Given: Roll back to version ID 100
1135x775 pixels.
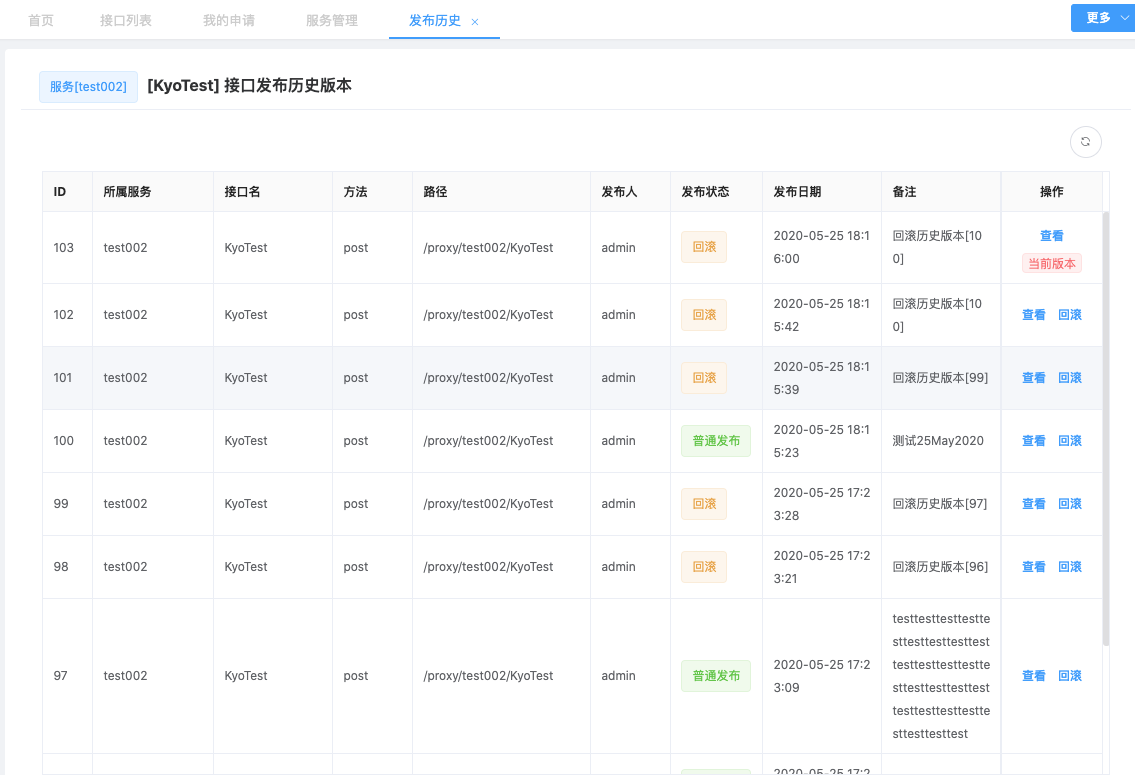Looking at the screenshot, I should (x=1070, y=441).
